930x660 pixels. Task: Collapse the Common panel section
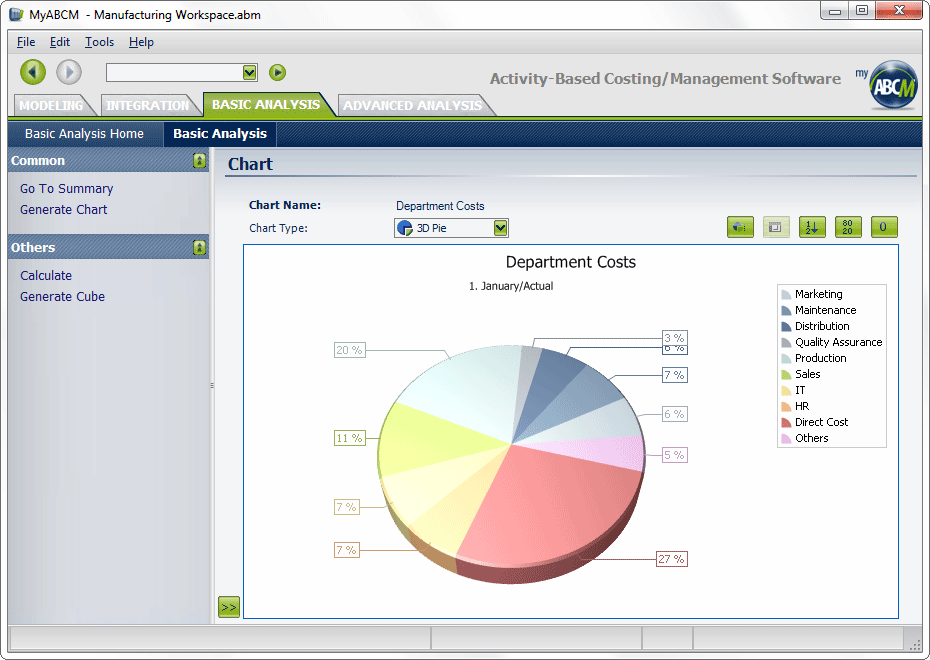pyautogui.click(x=199, y=161)
